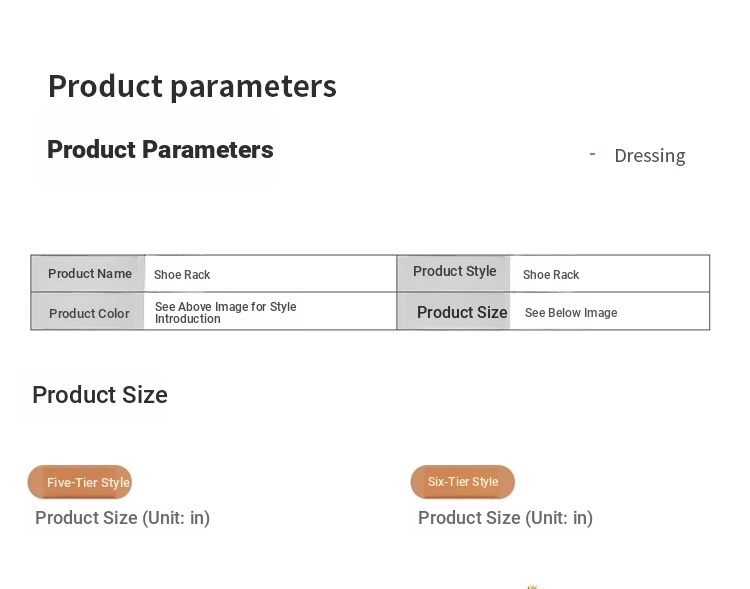Click the word 'parameters' in the top heading
This screenshot has height=589, width=750.
[x=254, y=88]
